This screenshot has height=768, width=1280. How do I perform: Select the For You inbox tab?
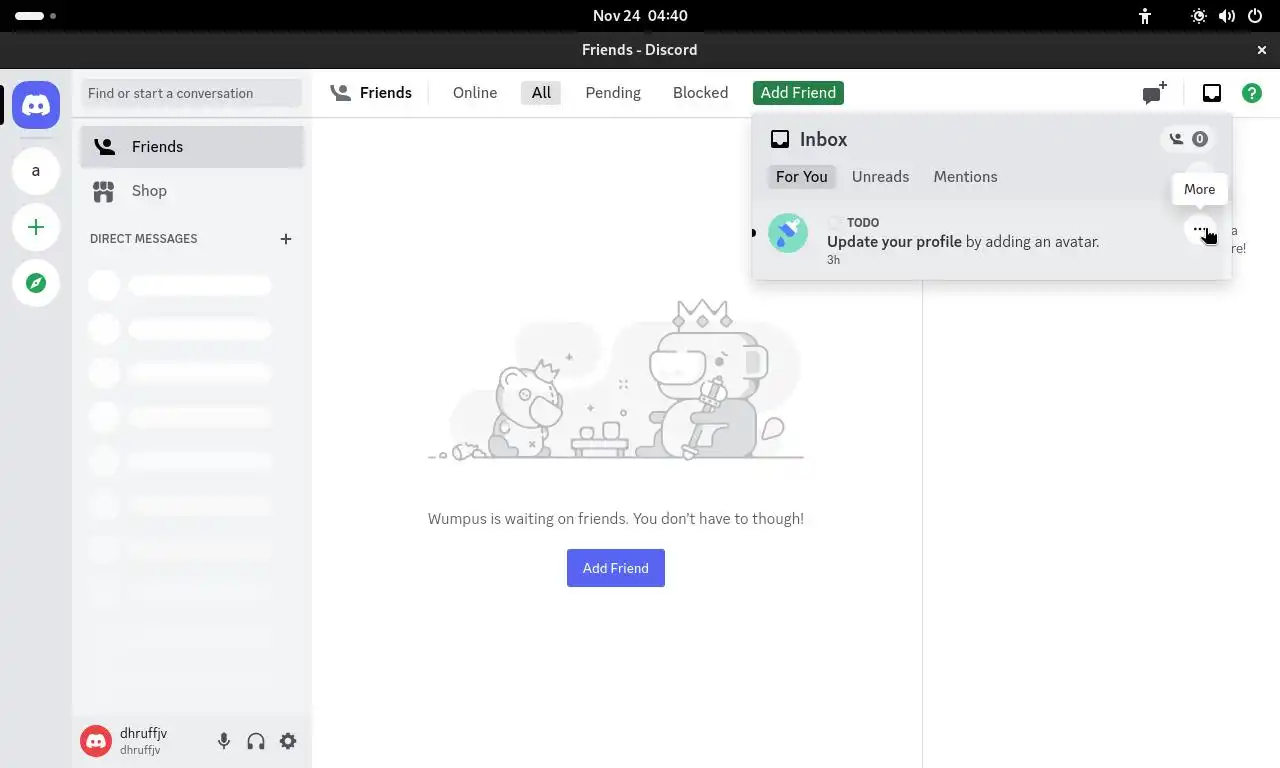pos(802,177)
